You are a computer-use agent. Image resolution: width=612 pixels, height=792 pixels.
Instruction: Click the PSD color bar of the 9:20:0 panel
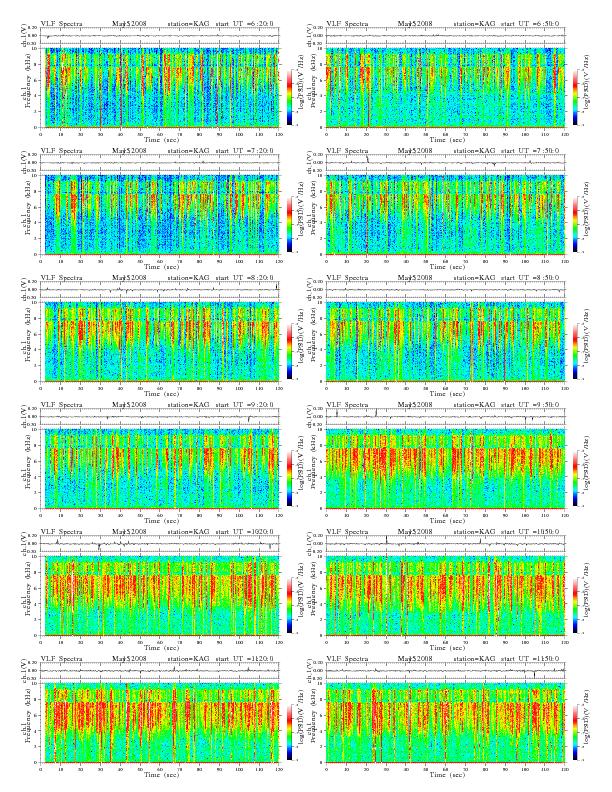[289, 478]
